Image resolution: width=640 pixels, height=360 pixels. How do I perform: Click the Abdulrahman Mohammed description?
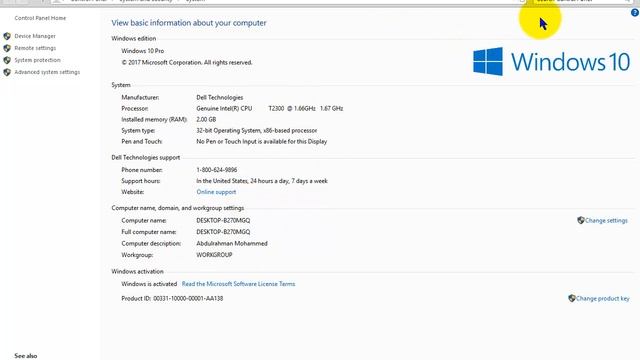click(x=232, y=243)
